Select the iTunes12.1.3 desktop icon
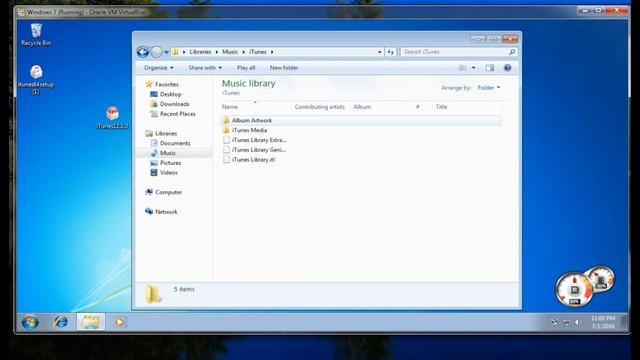This screenshot has width=640, height=360. (112, 117)
